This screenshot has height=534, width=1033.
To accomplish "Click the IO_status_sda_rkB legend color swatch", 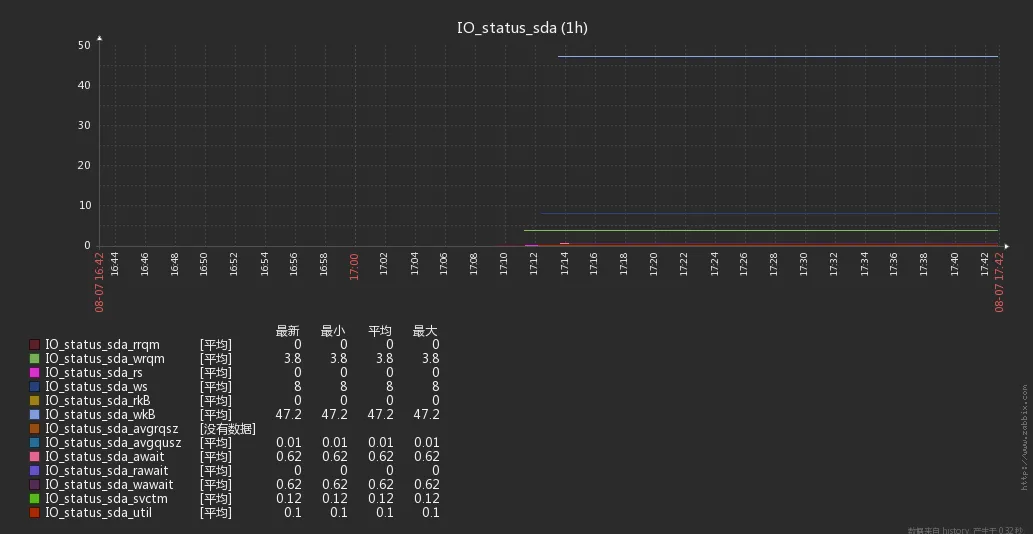I will click(34, 400).
